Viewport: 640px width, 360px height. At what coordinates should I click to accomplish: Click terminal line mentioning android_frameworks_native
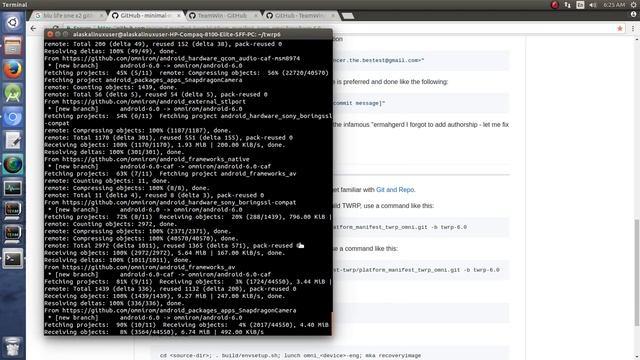(x=147, y=159)
